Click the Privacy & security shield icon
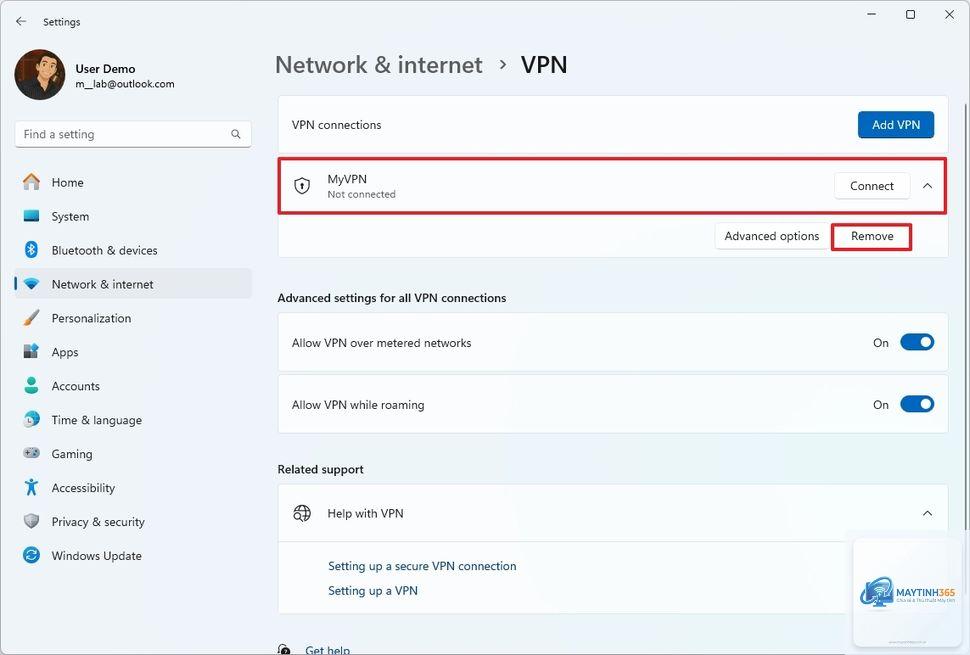 click(x=31, y=521)
